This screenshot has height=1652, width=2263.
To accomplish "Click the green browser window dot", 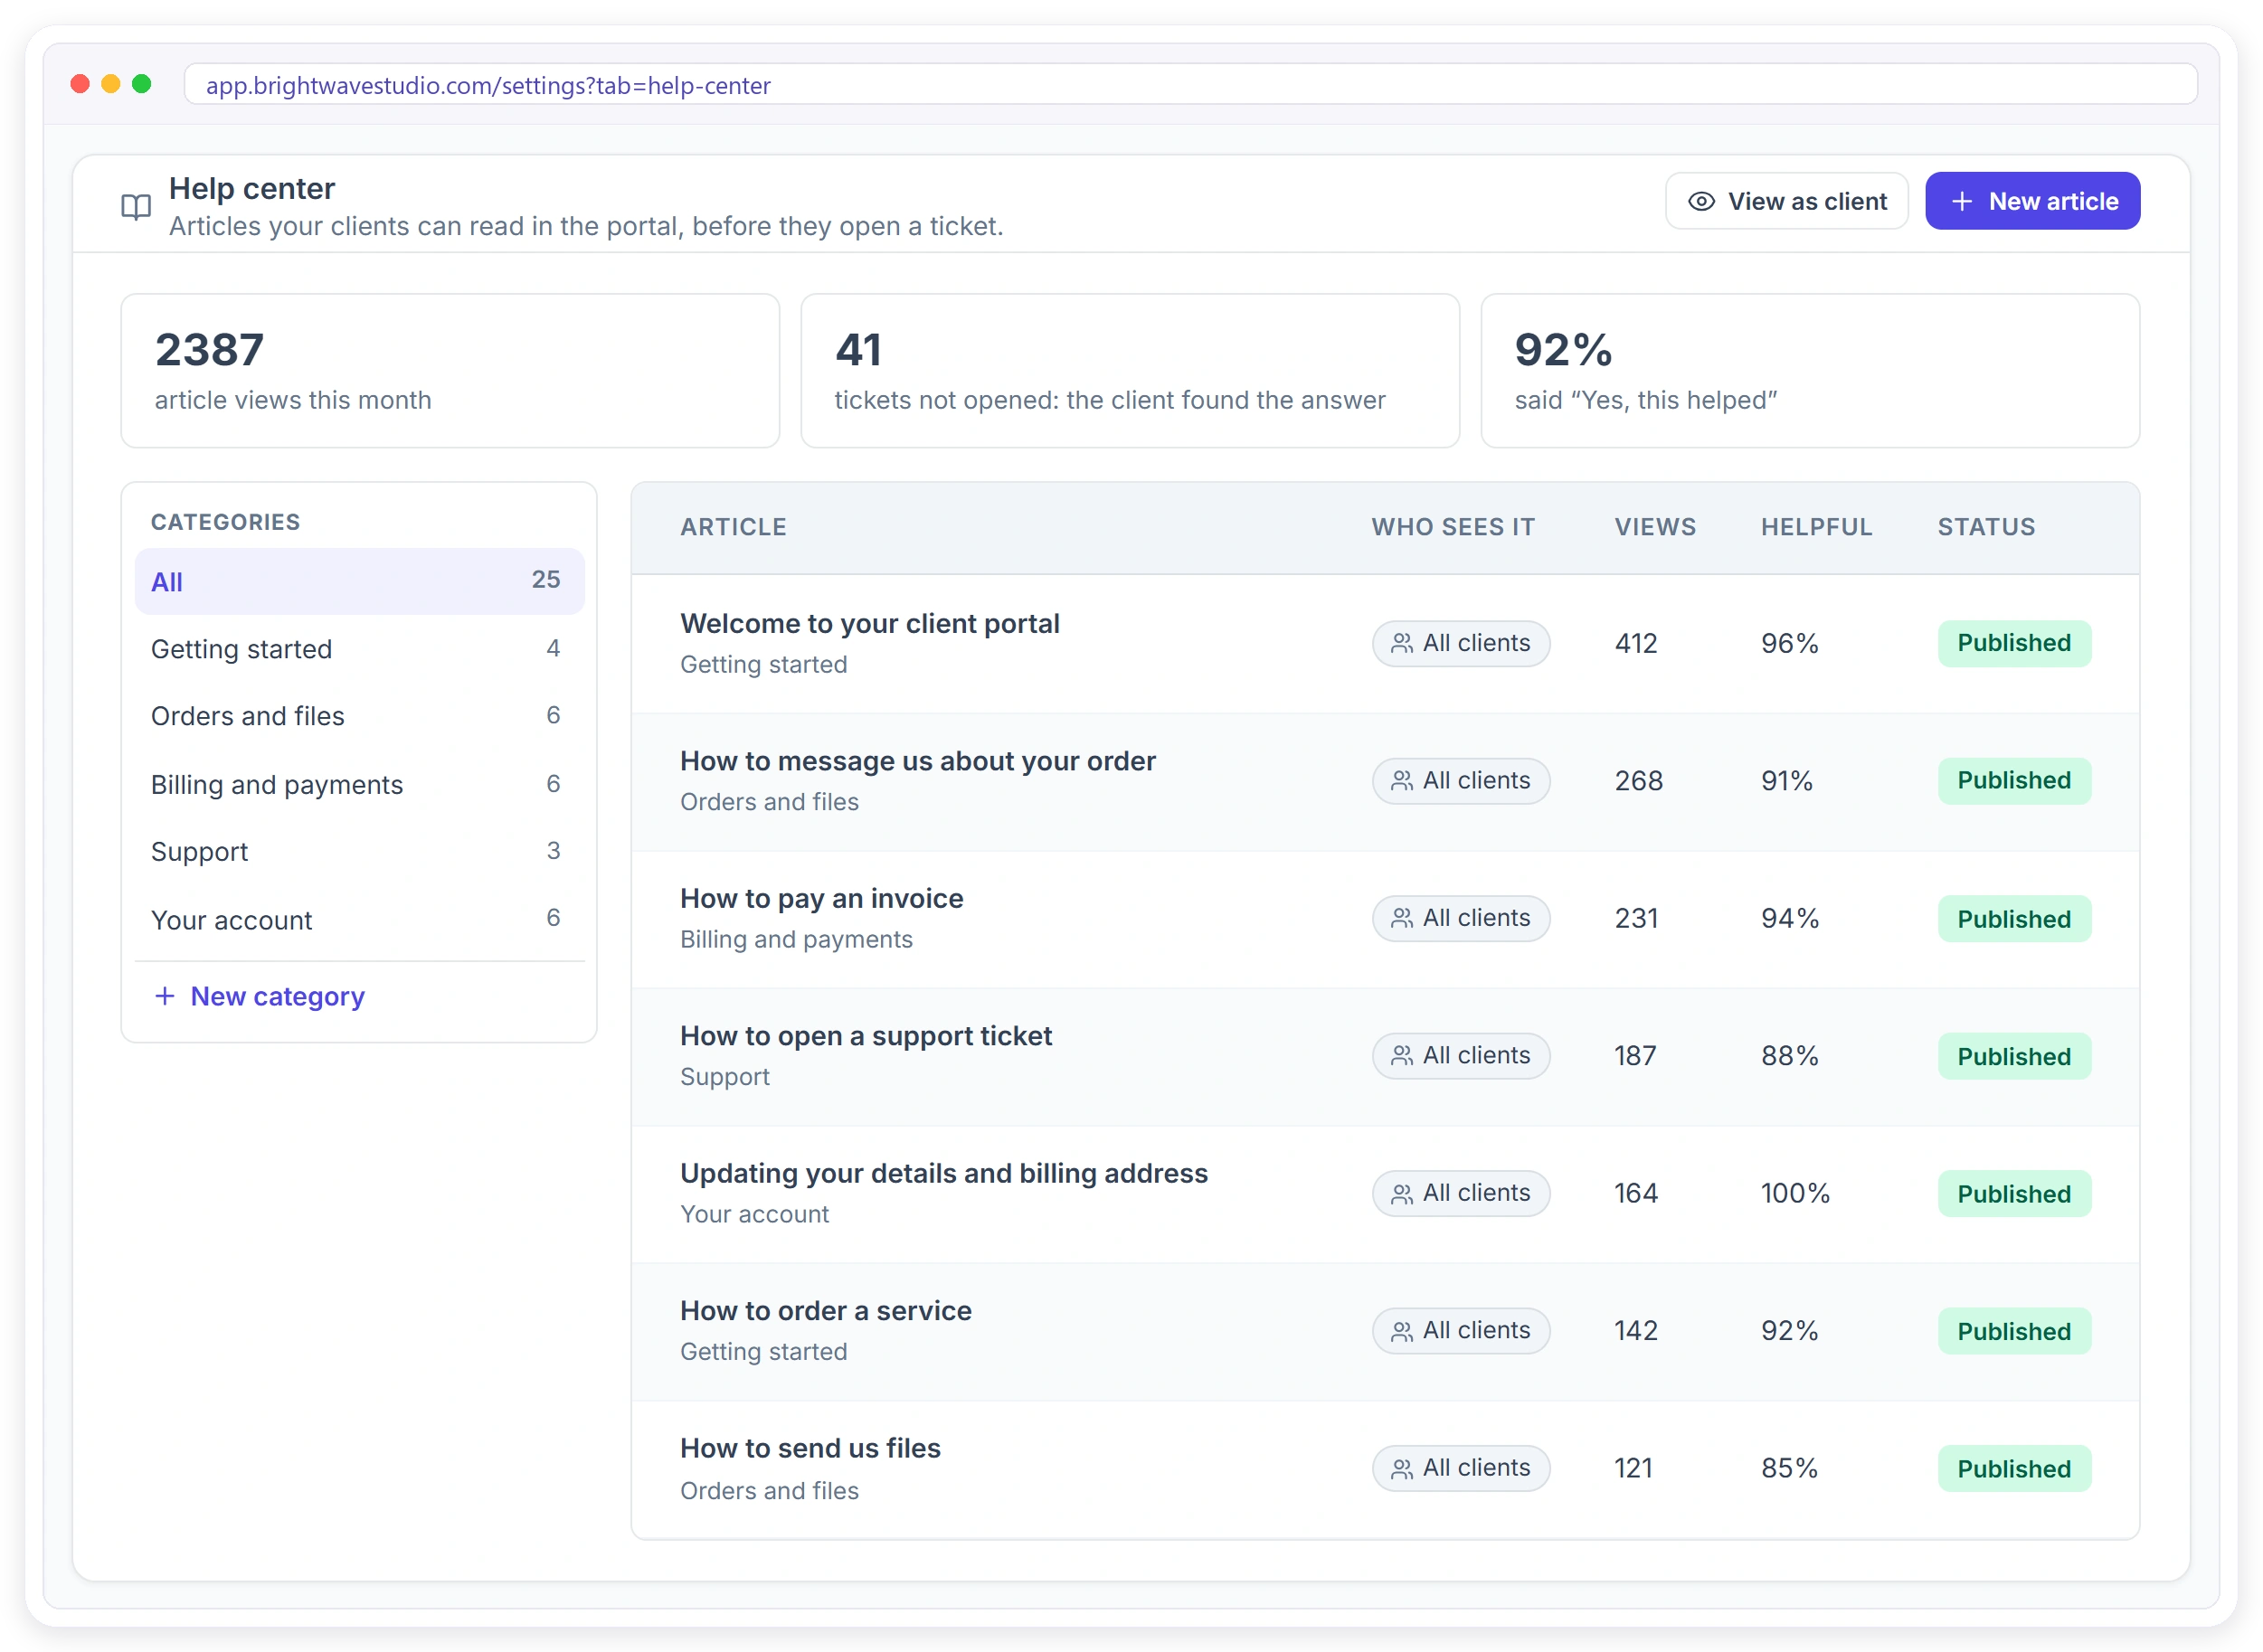I will [x=142, y=84].
